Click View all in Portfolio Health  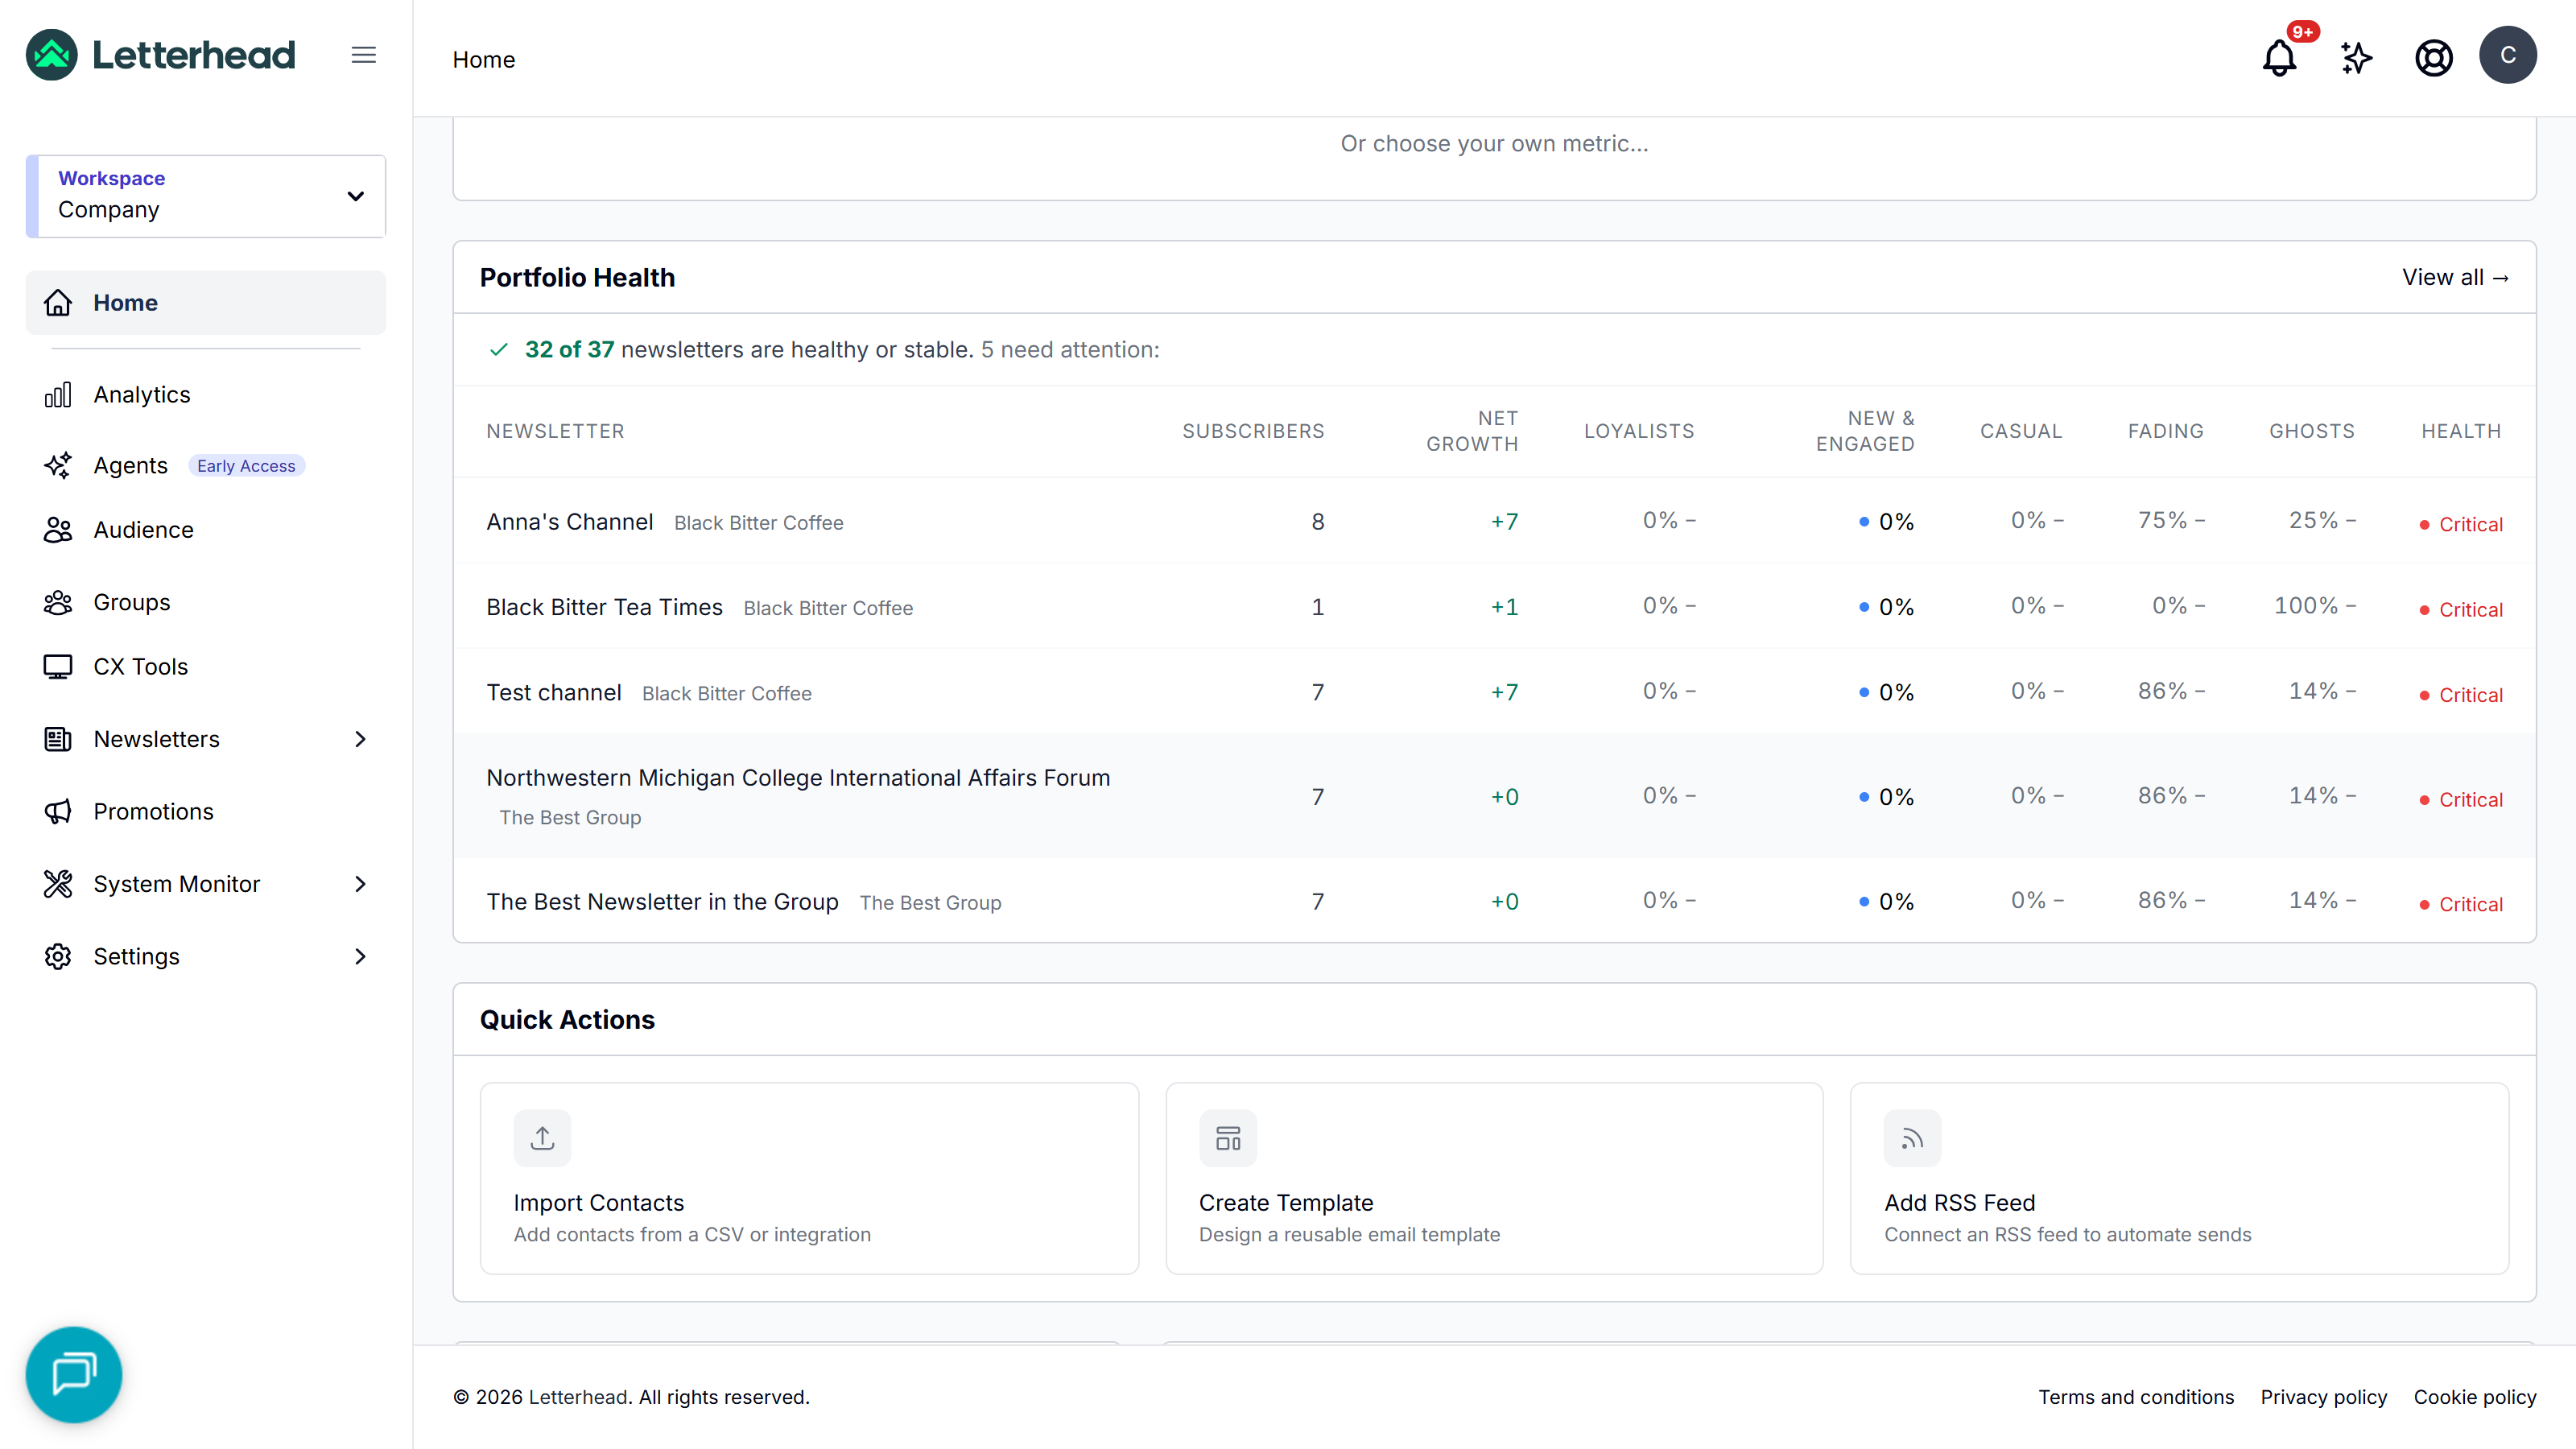2455,277
